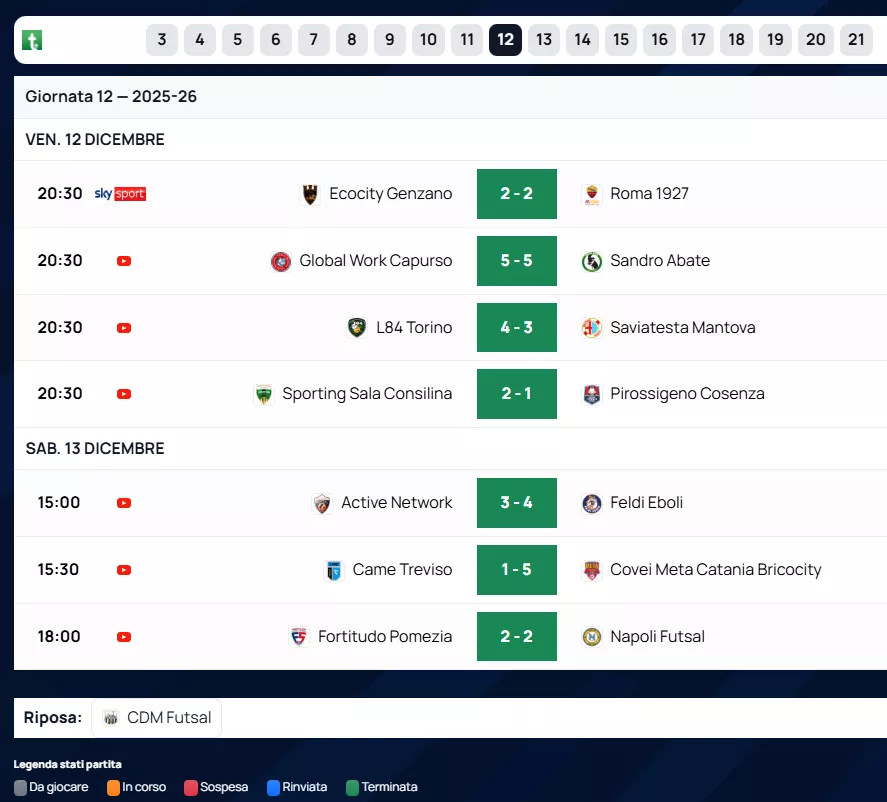Screen dimensions: 887x802
Task: Click the Roma 1927 team crest
Action: [592, 194]
